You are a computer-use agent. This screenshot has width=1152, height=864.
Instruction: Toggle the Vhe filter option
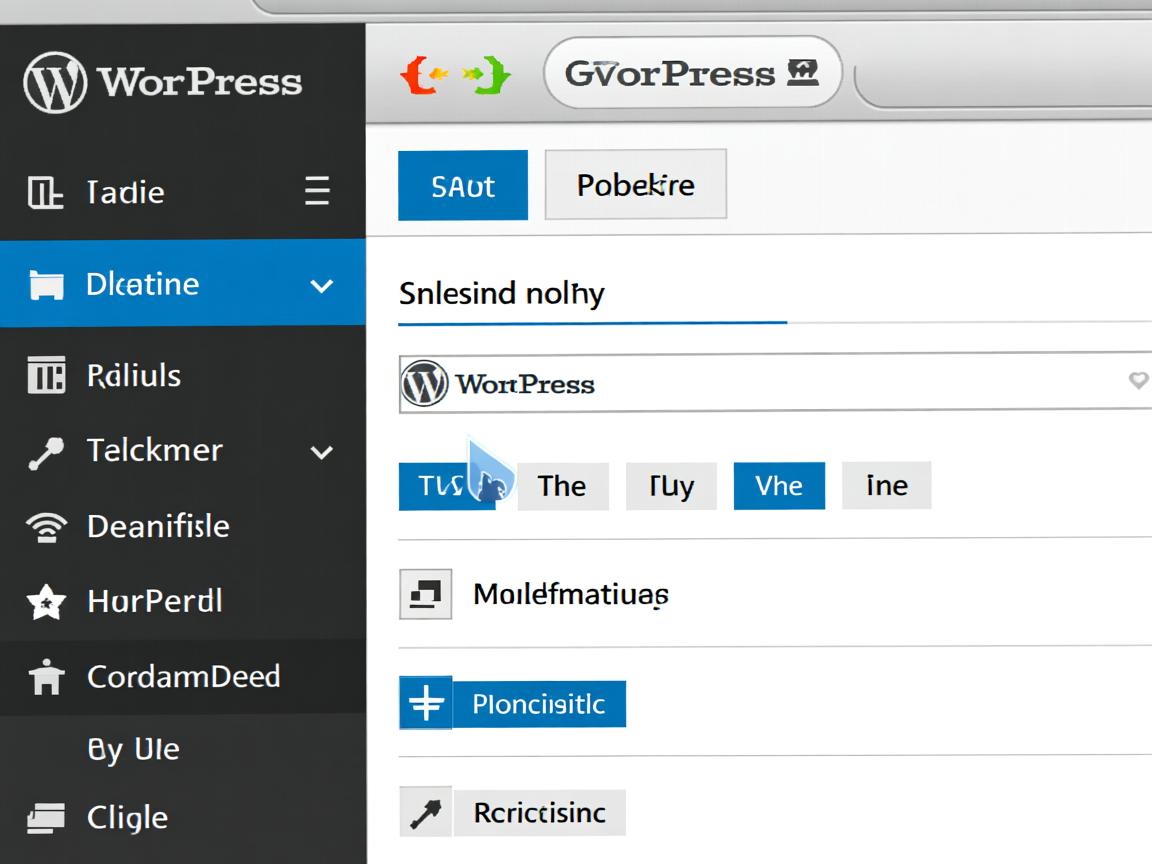point(779,486)
